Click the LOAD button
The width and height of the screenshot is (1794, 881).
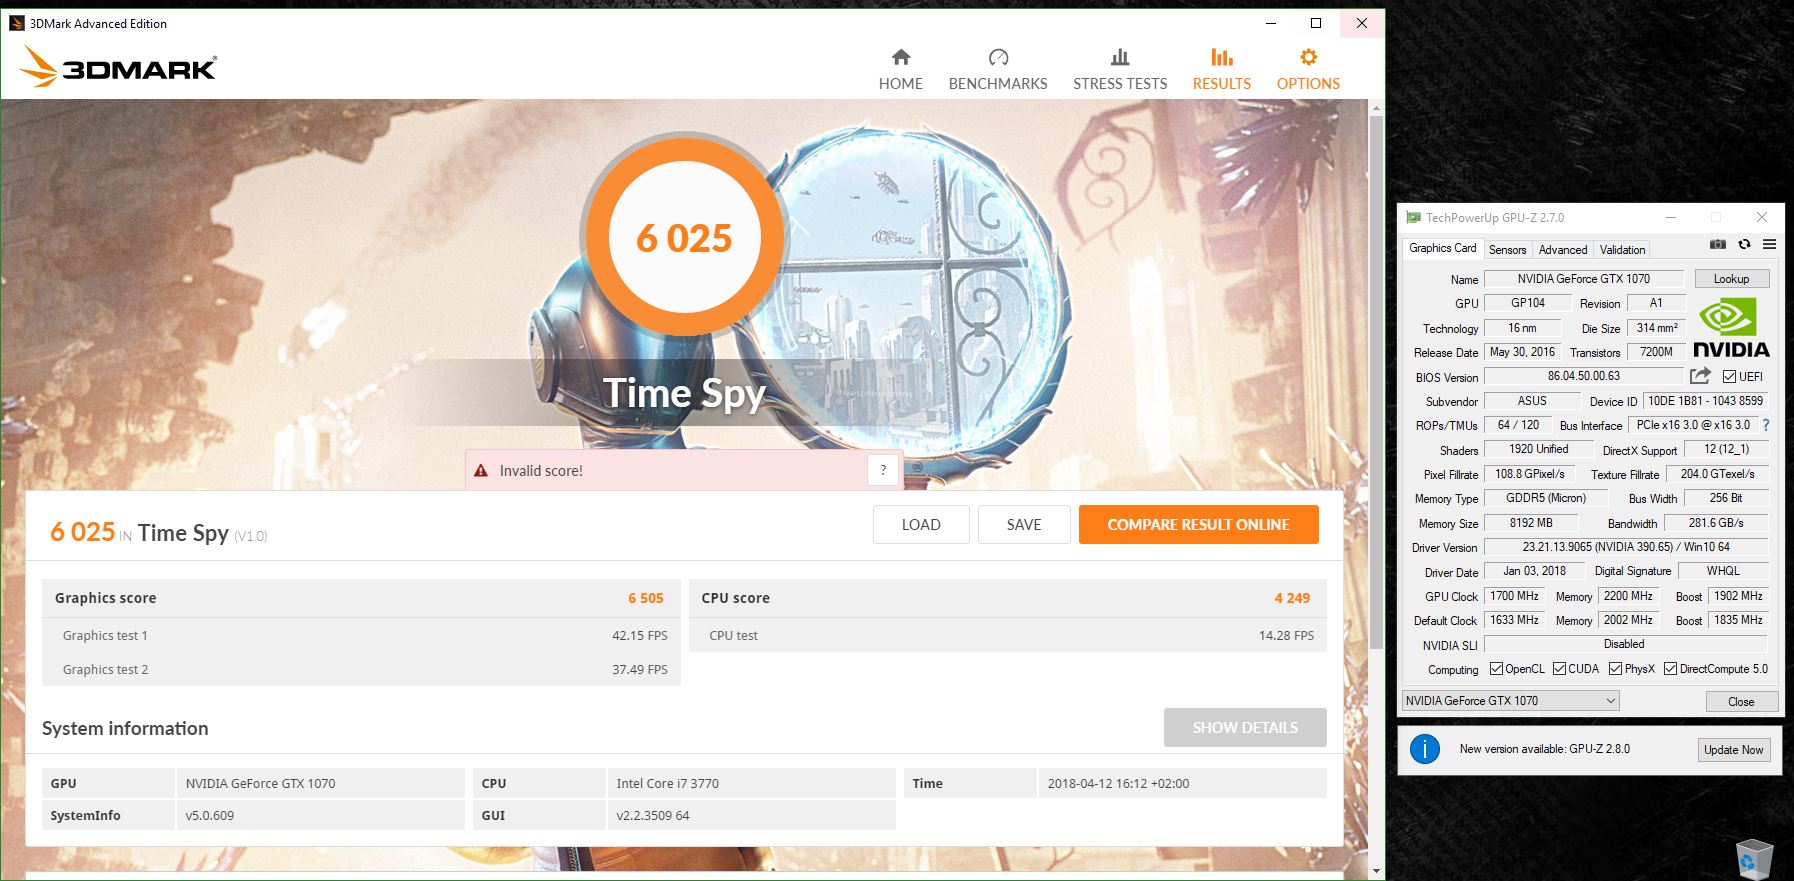click(x=921, y=525)
